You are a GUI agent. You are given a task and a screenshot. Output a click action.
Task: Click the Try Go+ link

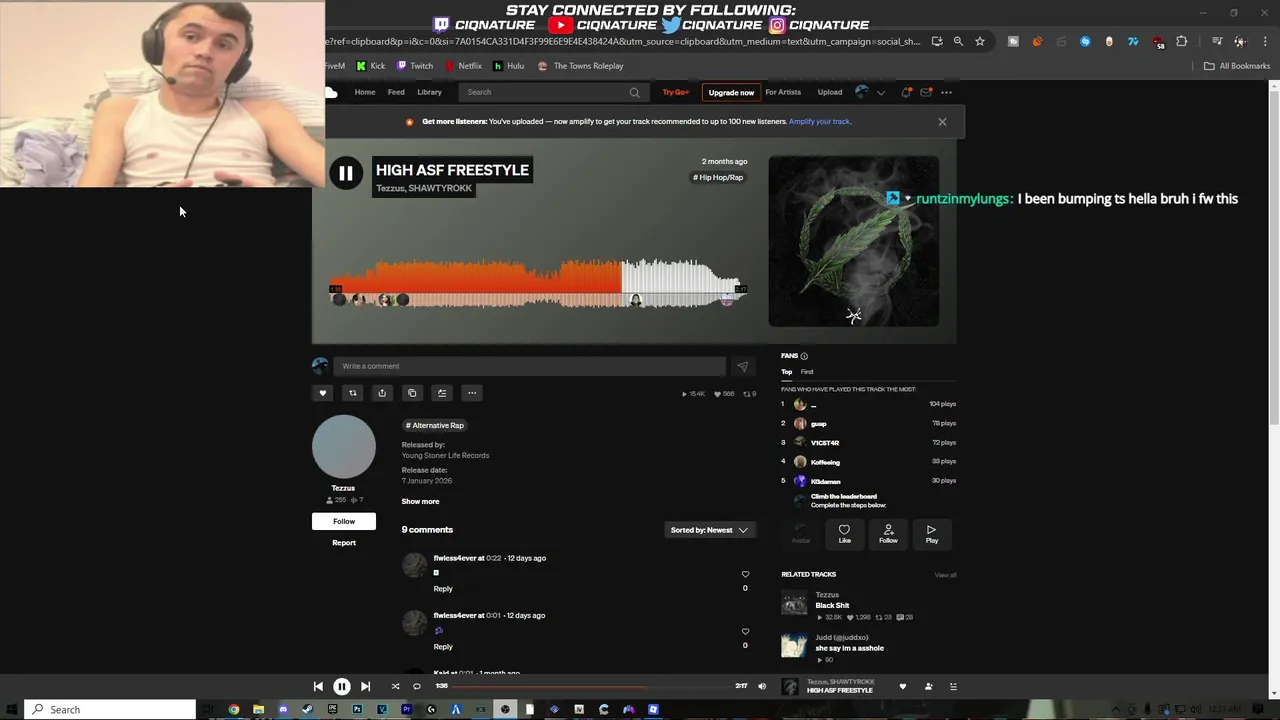(676, 92)
